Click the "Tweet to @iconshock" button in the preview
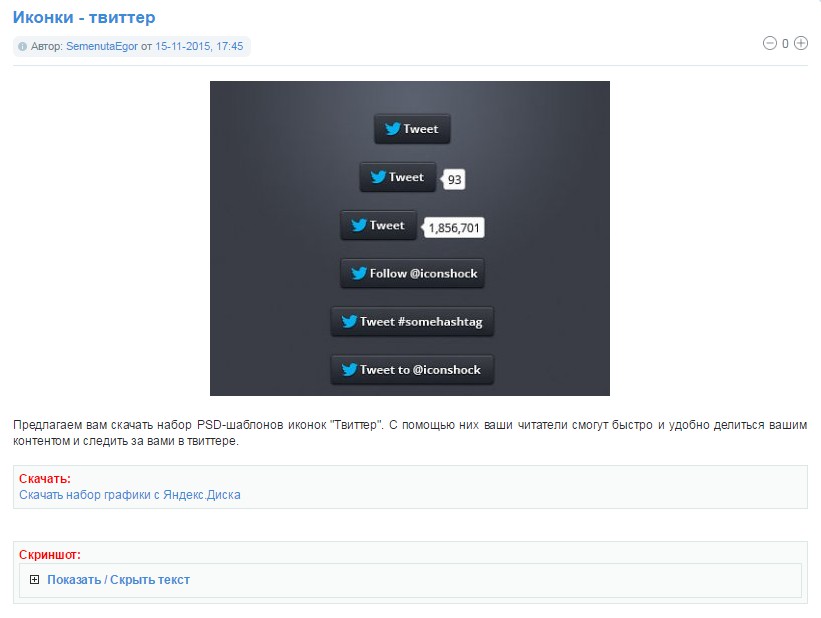The image size is (821, 618). pyautogui.click(x=412, y=370)
